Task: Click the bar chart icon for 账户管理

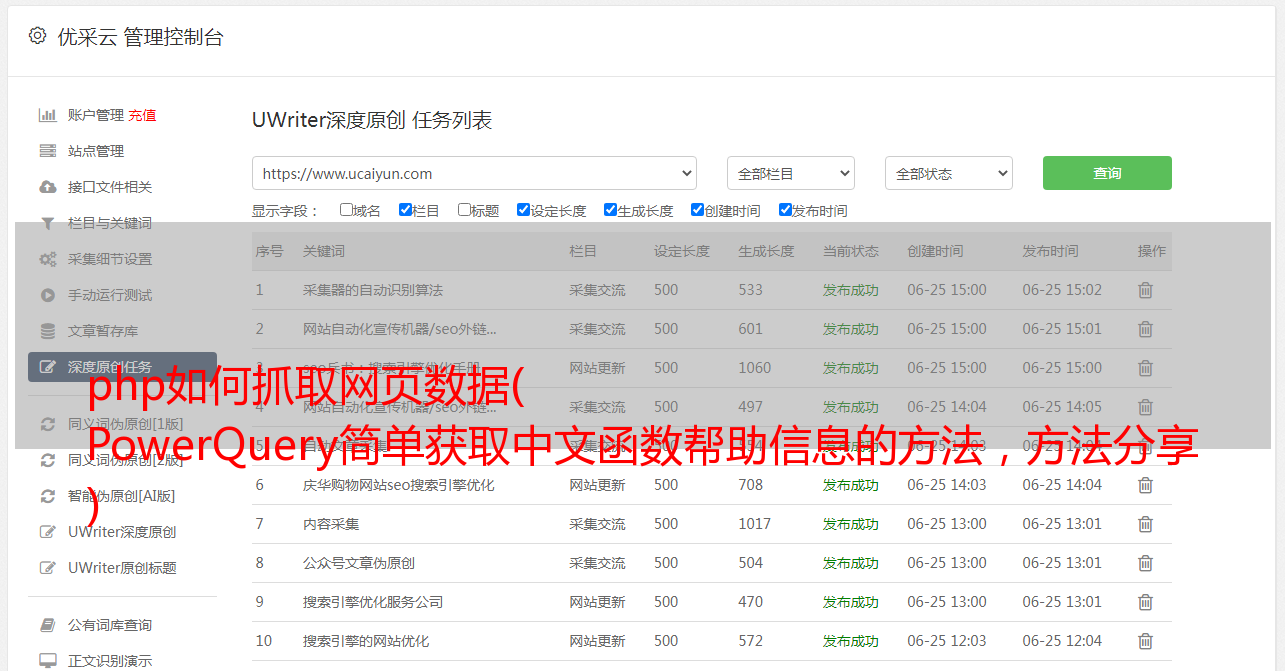Action: pyautogui.click(x=47, y=115)
